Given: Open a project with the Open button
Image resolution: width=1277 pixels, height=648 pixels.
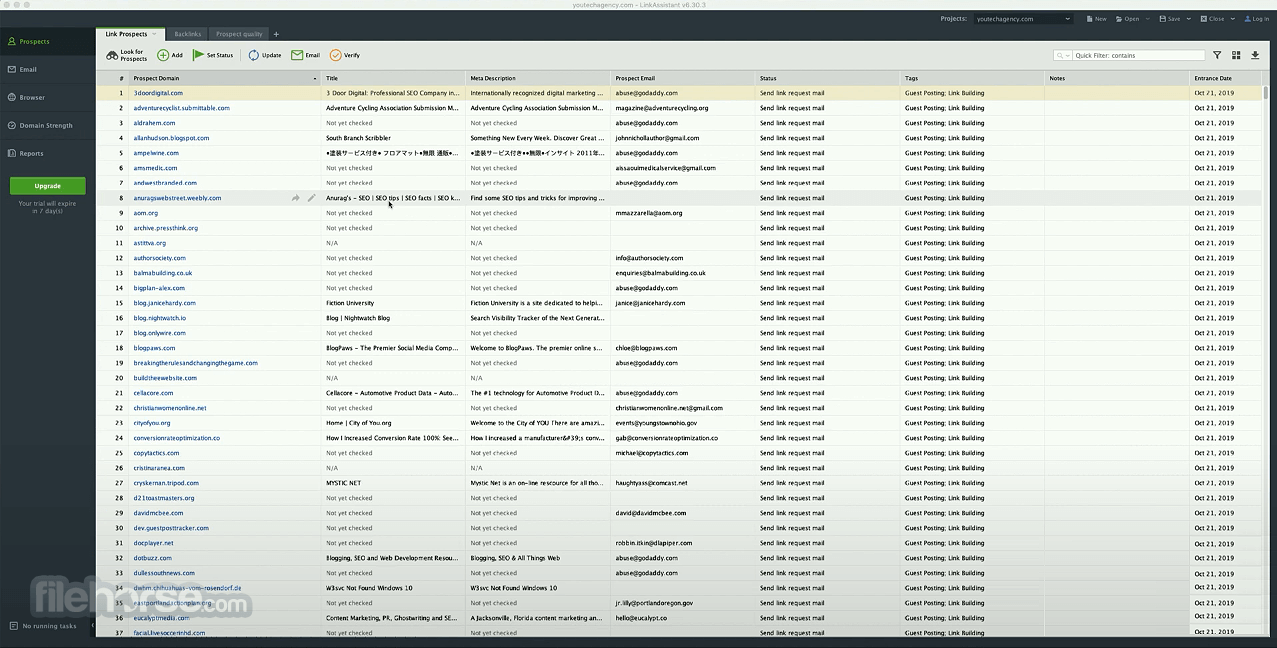Looking at the screenshot, I should [x=1127, y=19].
